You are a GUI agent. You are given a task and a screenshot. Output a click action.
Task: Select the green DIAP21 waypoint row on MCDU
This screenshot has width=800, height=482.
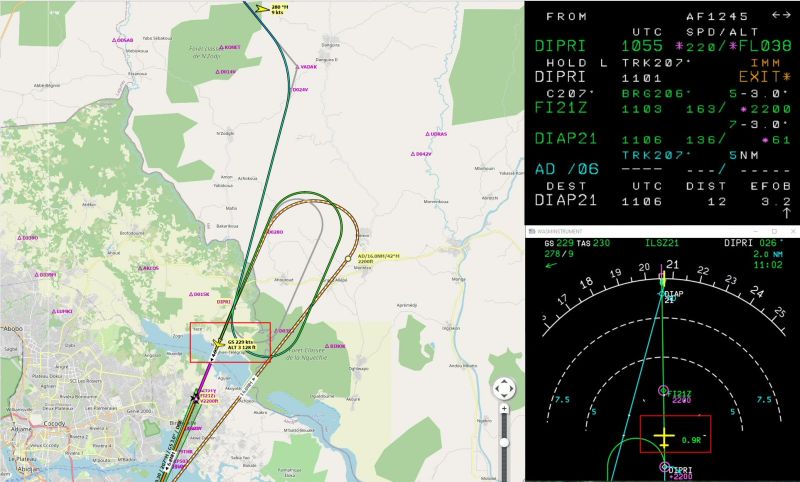tap(663, 139)
